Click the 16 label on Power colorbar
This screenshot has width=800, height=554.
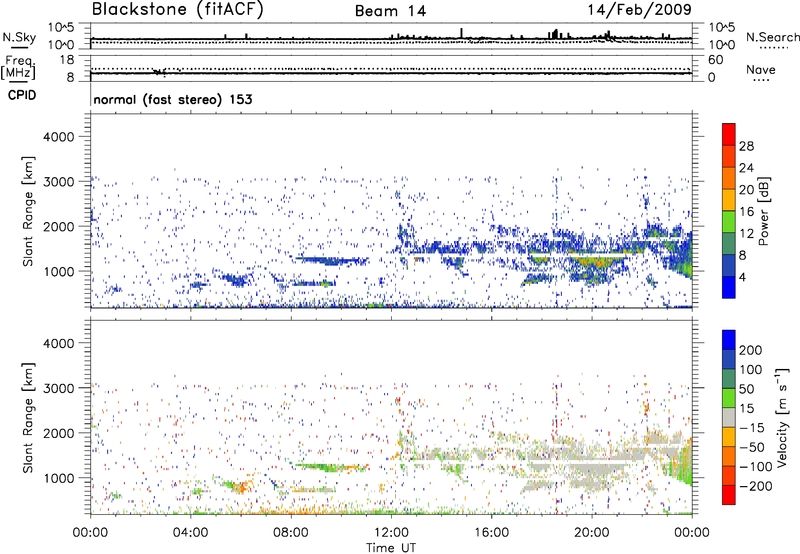(746, 212)
